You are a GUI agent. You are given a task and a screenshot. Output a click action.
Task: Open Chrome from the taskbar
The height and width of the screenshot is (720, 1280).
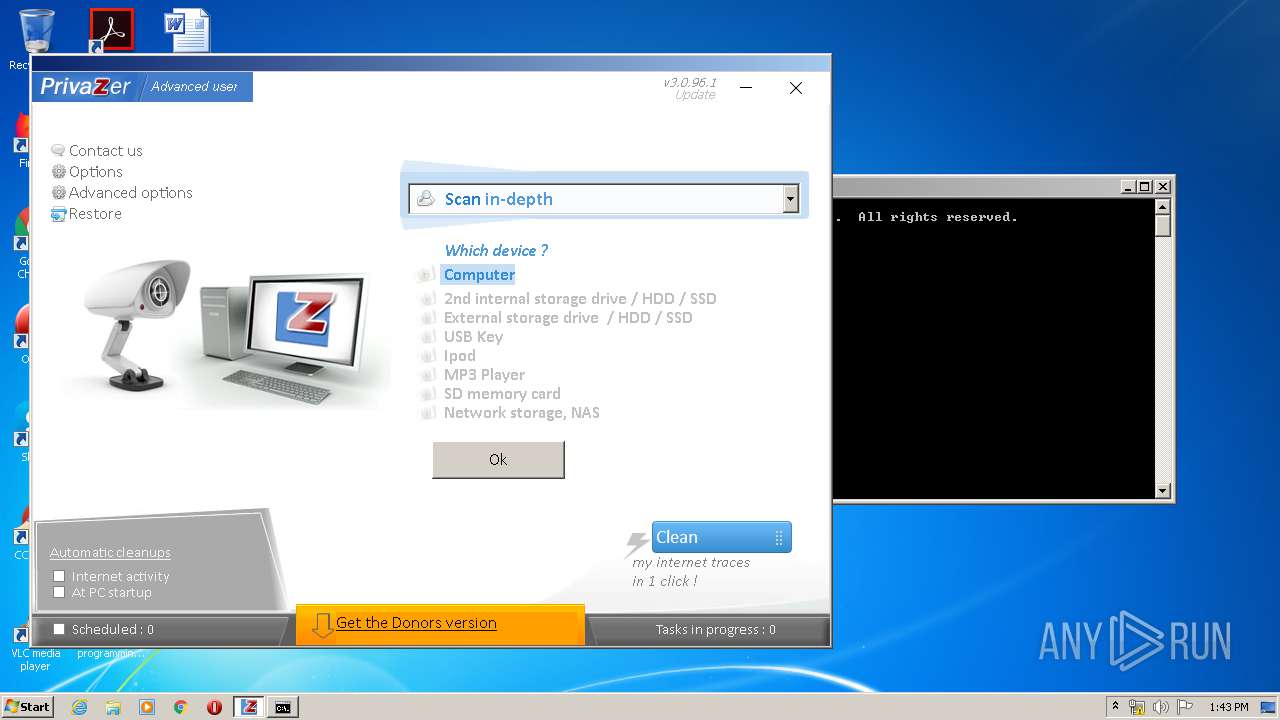[181, 707]
